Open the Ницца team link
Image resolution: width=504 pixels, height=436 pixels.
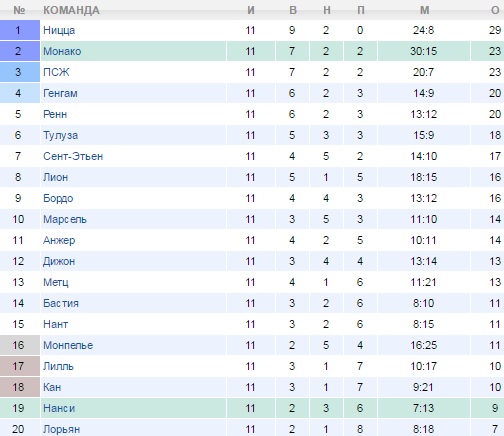pos(59,31)
